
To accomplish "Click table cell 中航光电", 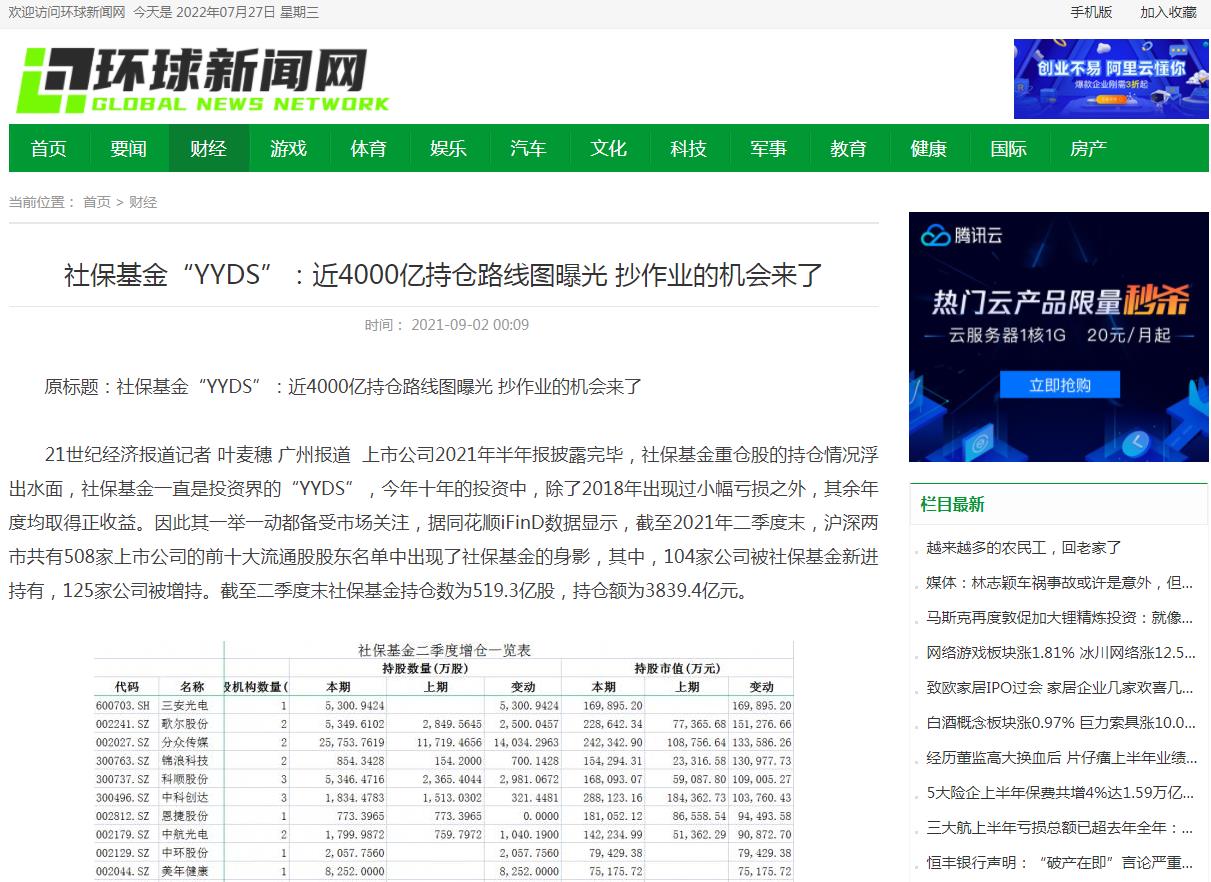I will point(184,834).
